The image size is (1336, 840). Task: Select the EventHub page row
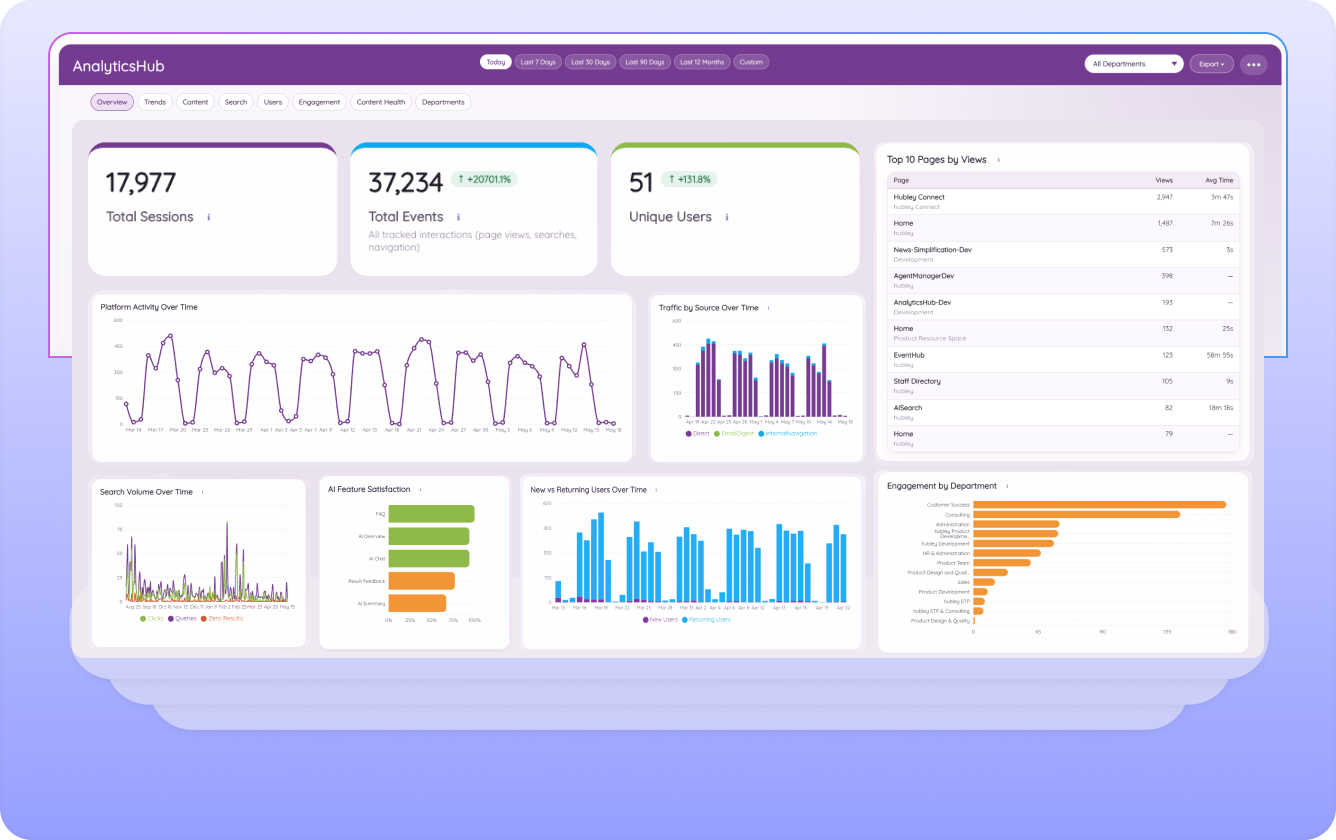click(x=1063, y=359)
